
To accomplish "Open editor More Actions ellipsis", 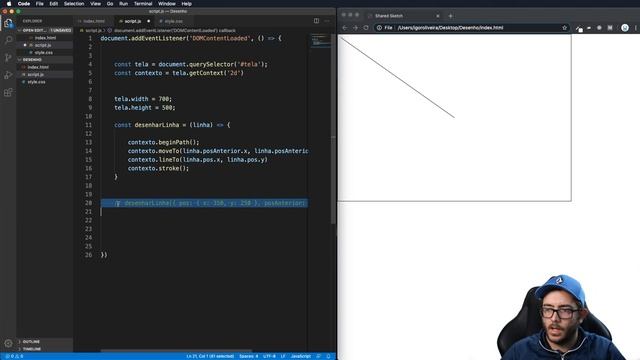I will 327,21.
